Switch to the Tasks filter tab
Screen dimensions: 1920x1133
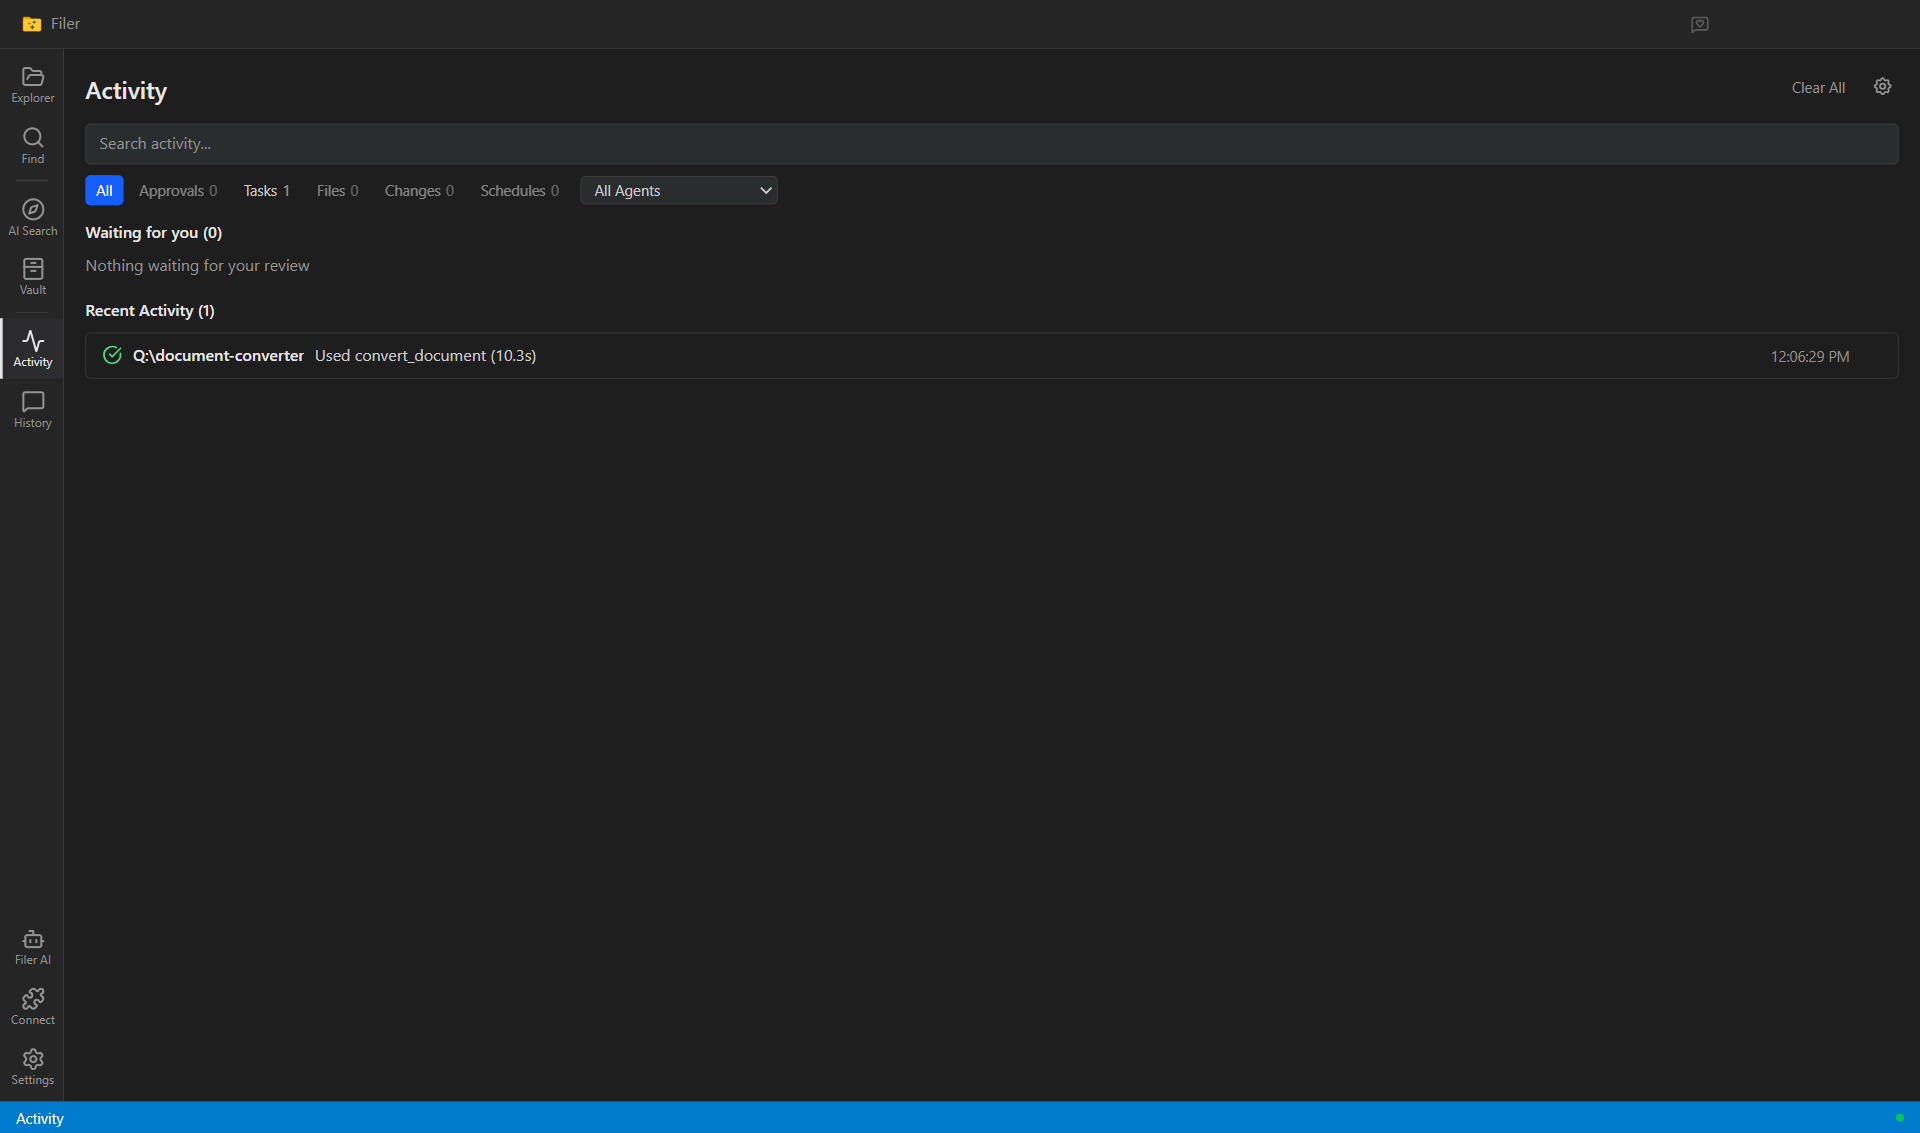pos(267,191)
